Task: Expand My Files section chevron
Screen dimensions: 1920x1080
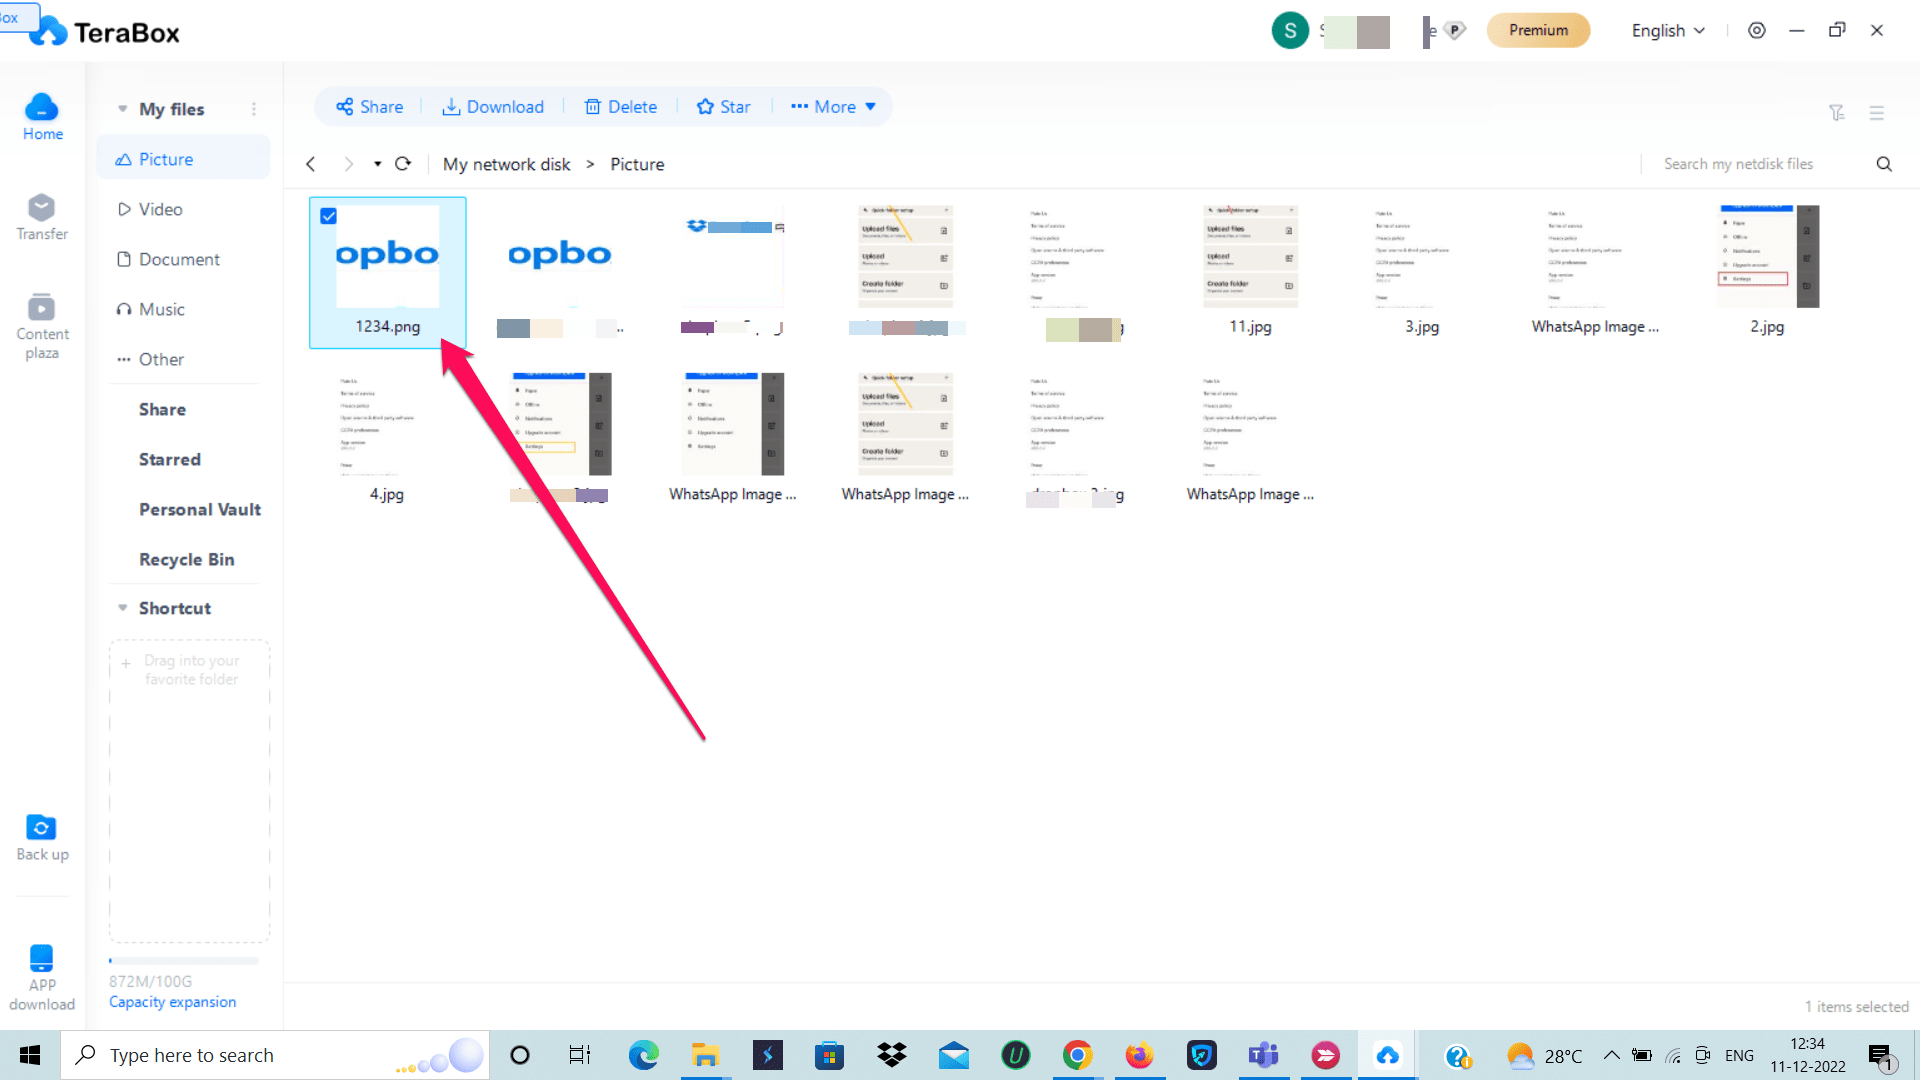Action: (x=123, y=109)
